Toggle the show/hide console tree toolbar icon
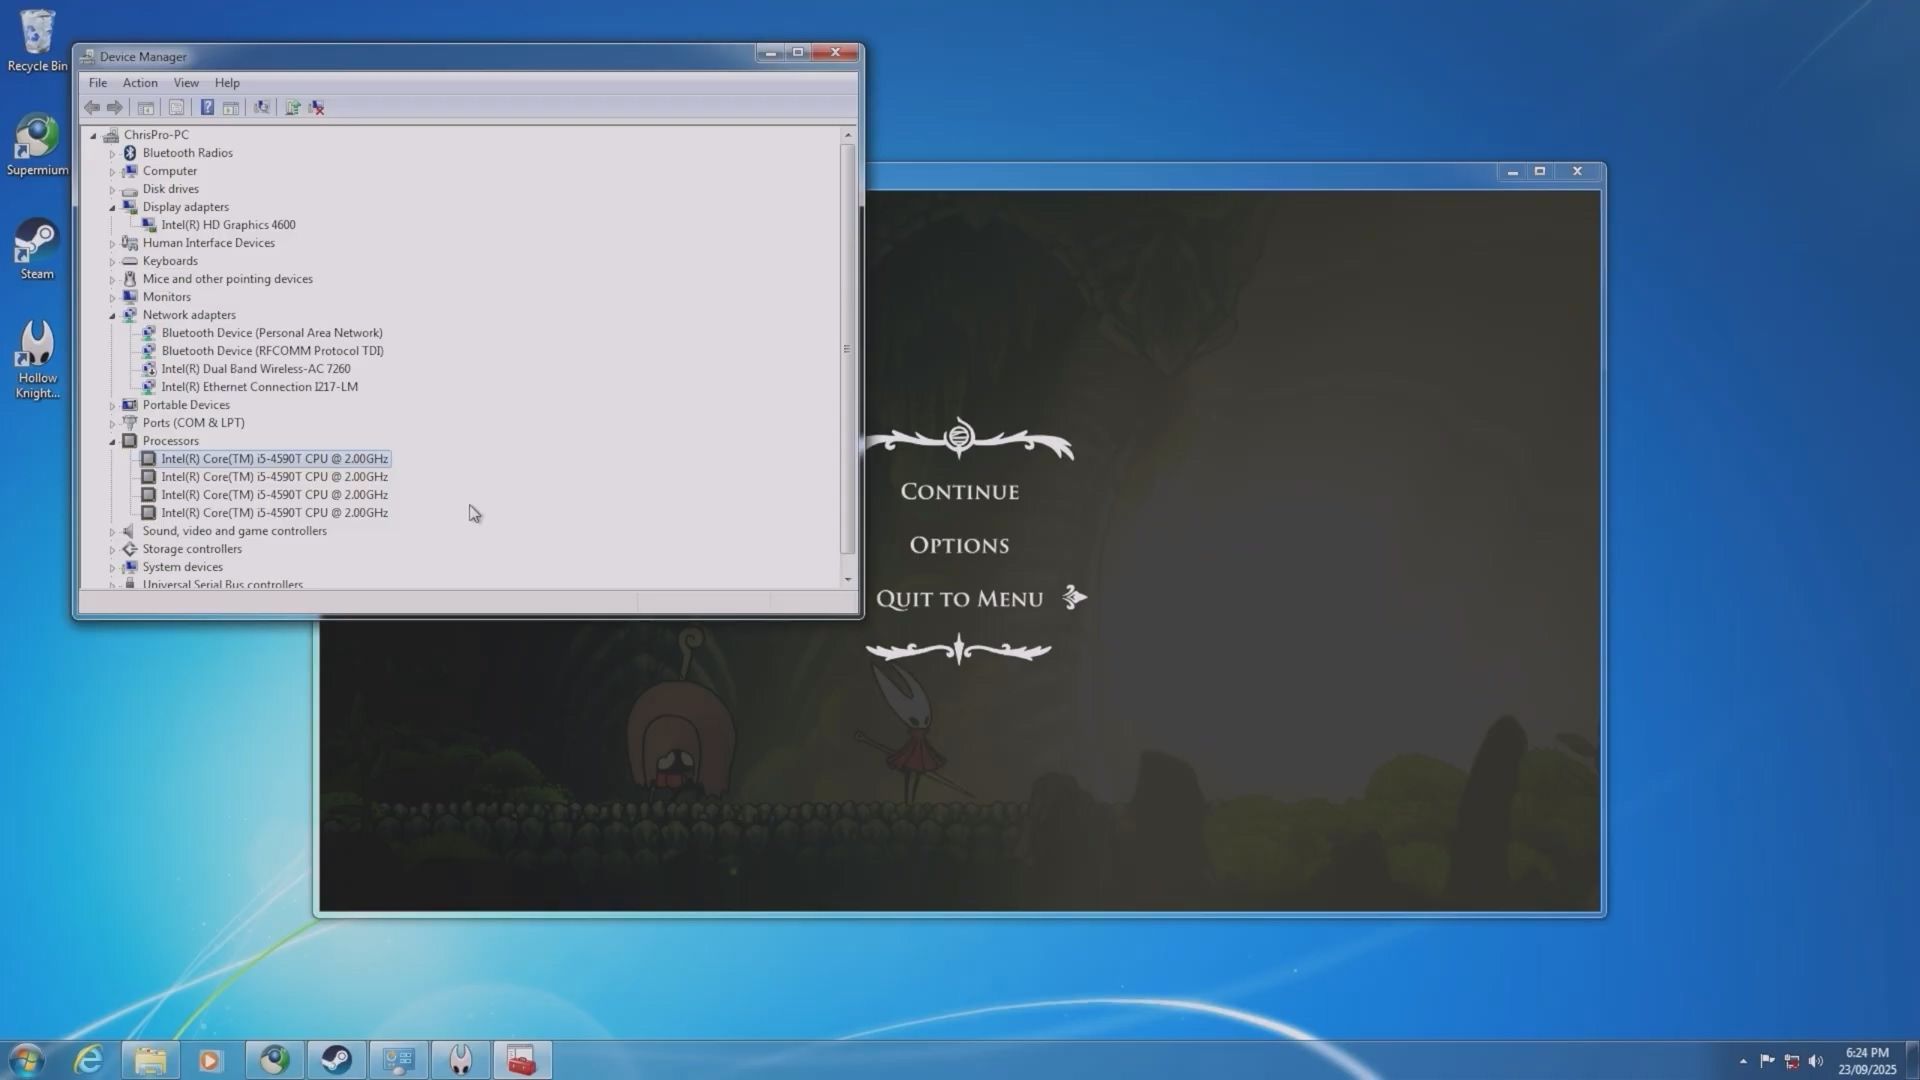Viewport: 1920px width, 1080px height. (x=146, y=108)
